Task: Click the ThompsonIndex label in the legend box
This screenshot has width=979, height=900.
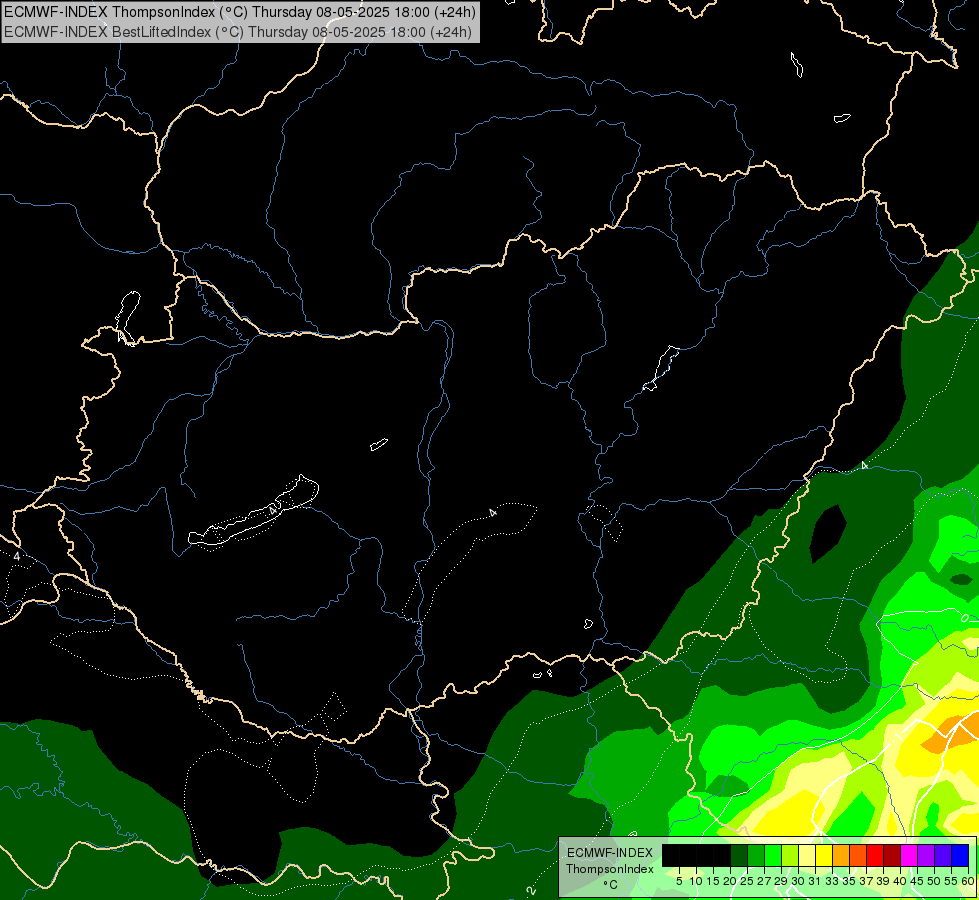Action: (x=610, y=869)
